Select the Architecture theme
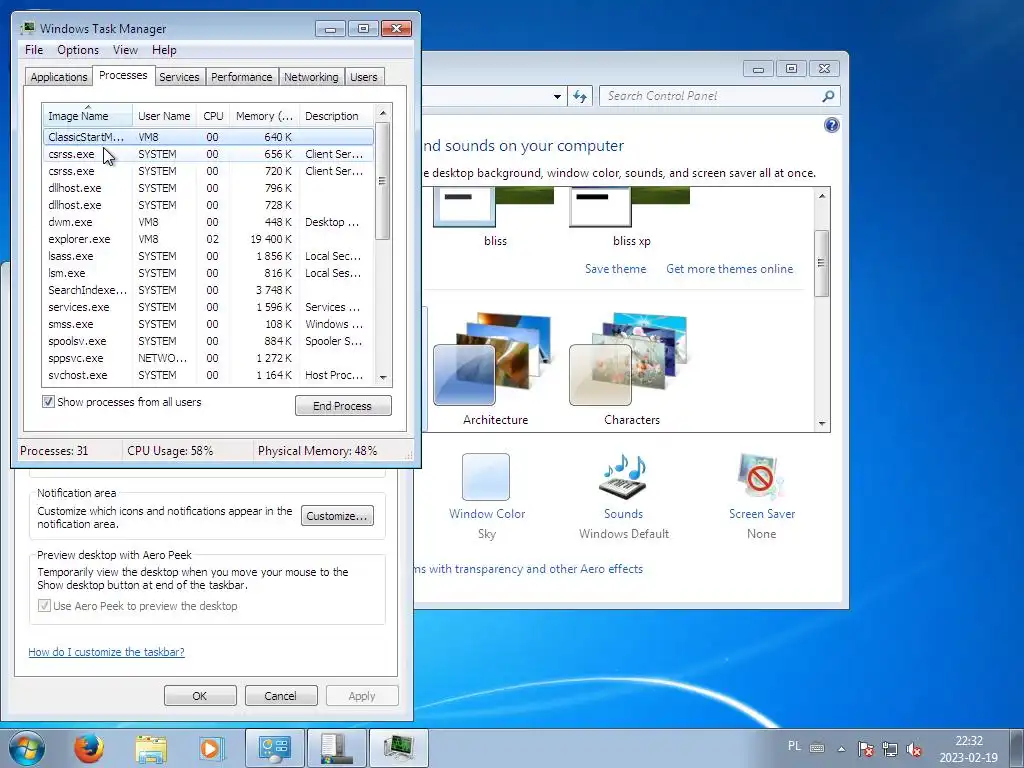The image size is (1024, 768). click(x=495, y=370)
